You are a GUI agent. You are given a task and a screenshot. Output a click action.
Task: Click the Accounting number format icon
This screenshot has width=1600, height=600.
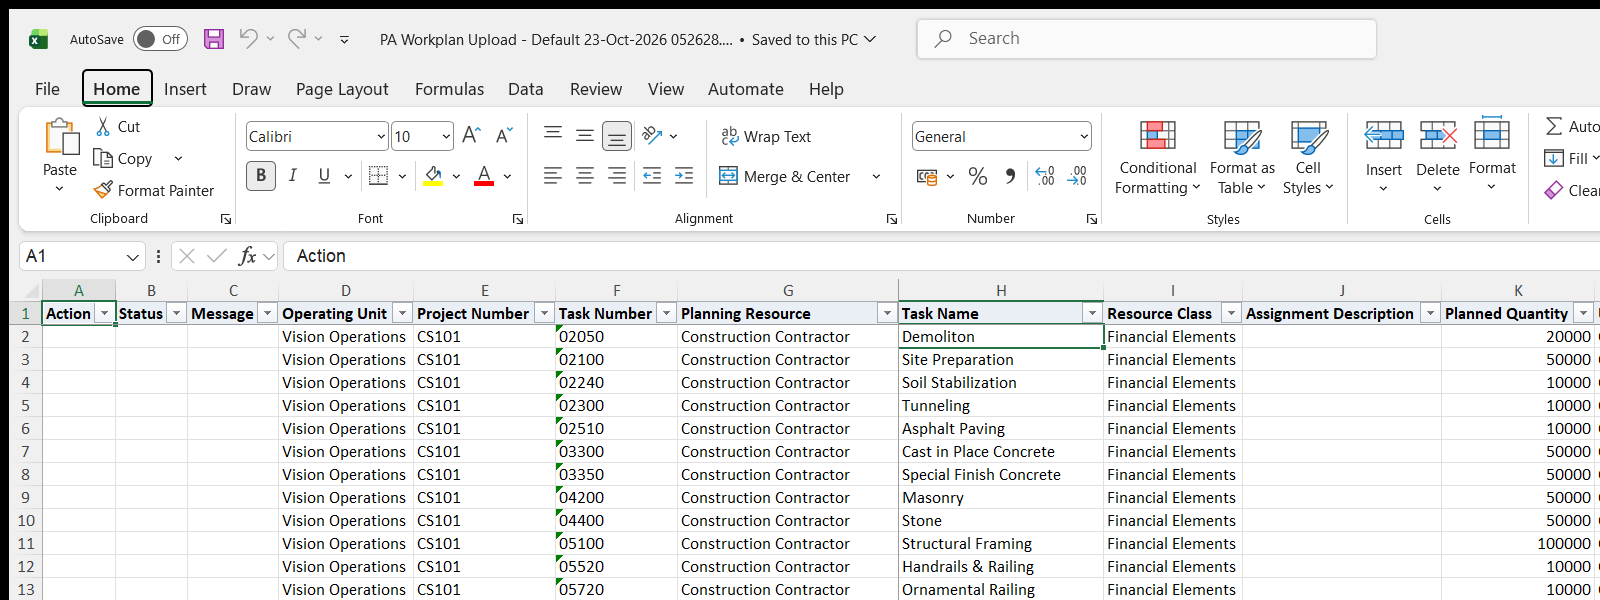pos(927,177)
